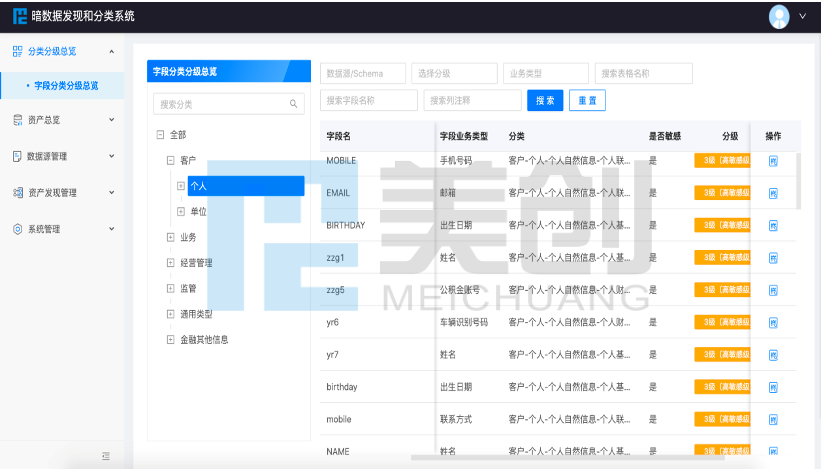Viewport: 822px width, 474px height.
Task: Click horizontal scrollbar under table
Action: (568, 457)
